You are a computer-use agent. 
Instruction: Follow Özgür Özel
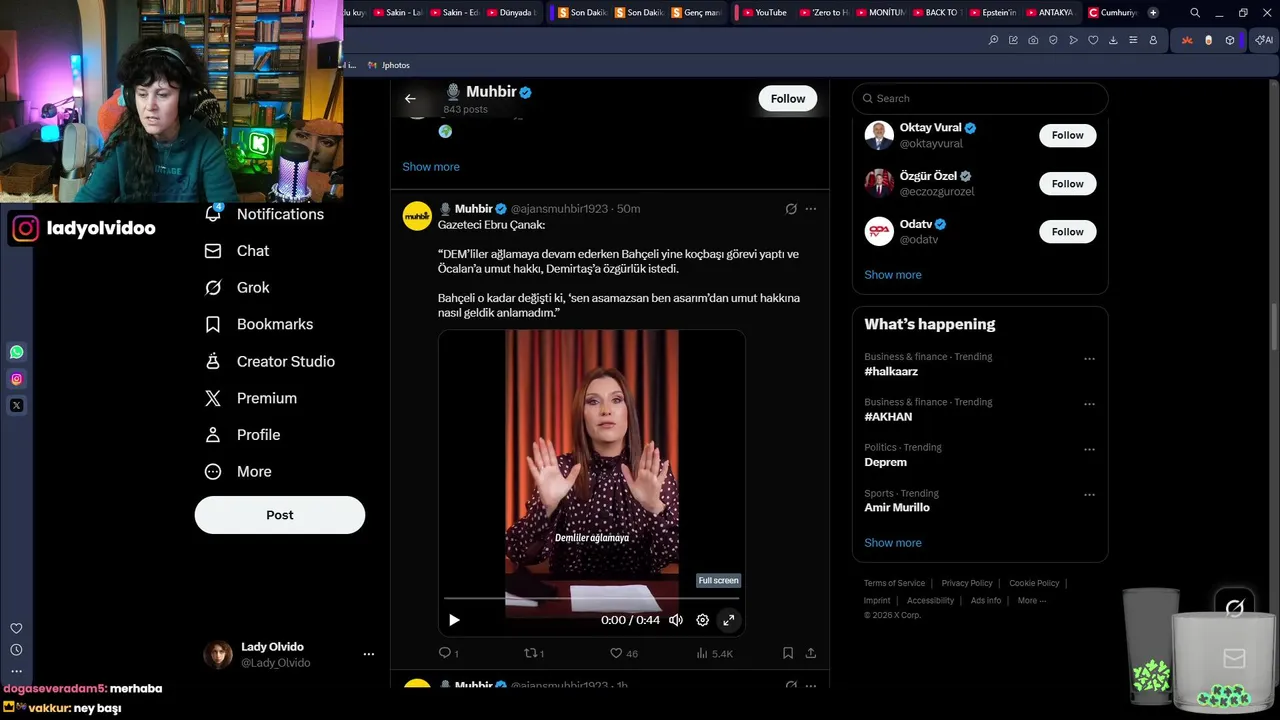click(1067, 184)
